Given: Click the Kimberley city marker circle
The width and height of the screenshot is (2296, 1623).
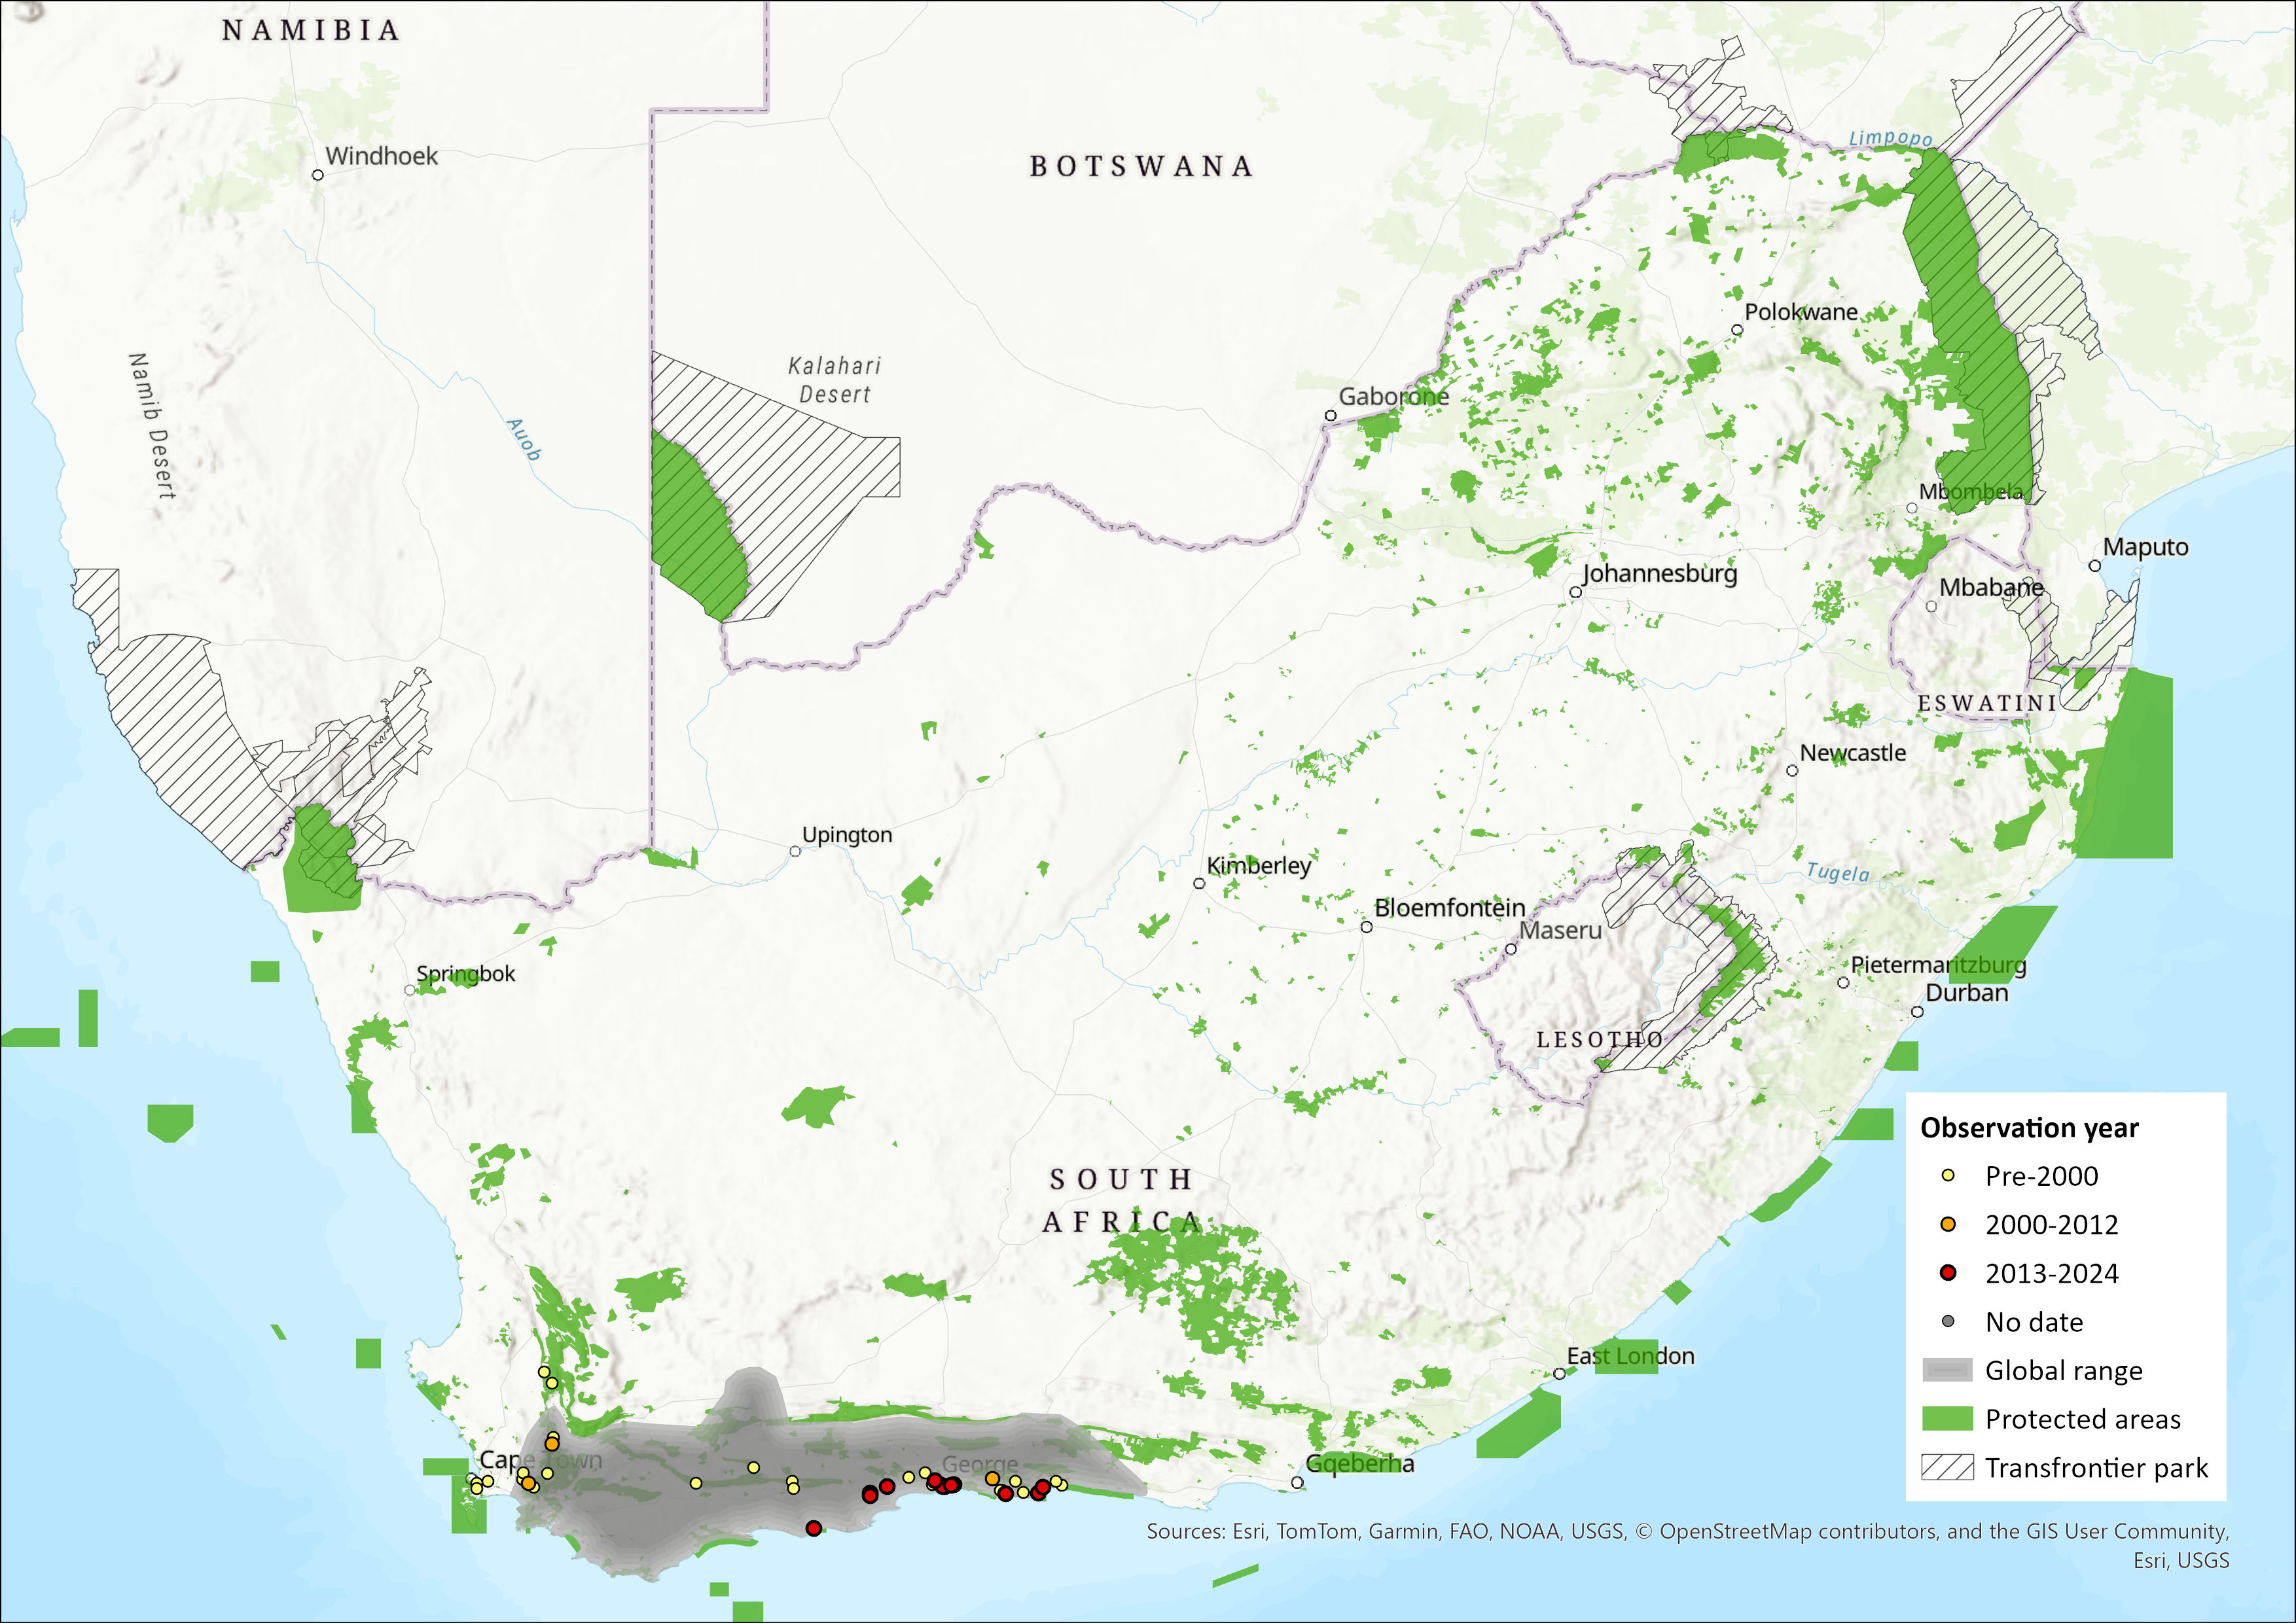Looking at the screenshot, I should click(x=1199, y=883).
